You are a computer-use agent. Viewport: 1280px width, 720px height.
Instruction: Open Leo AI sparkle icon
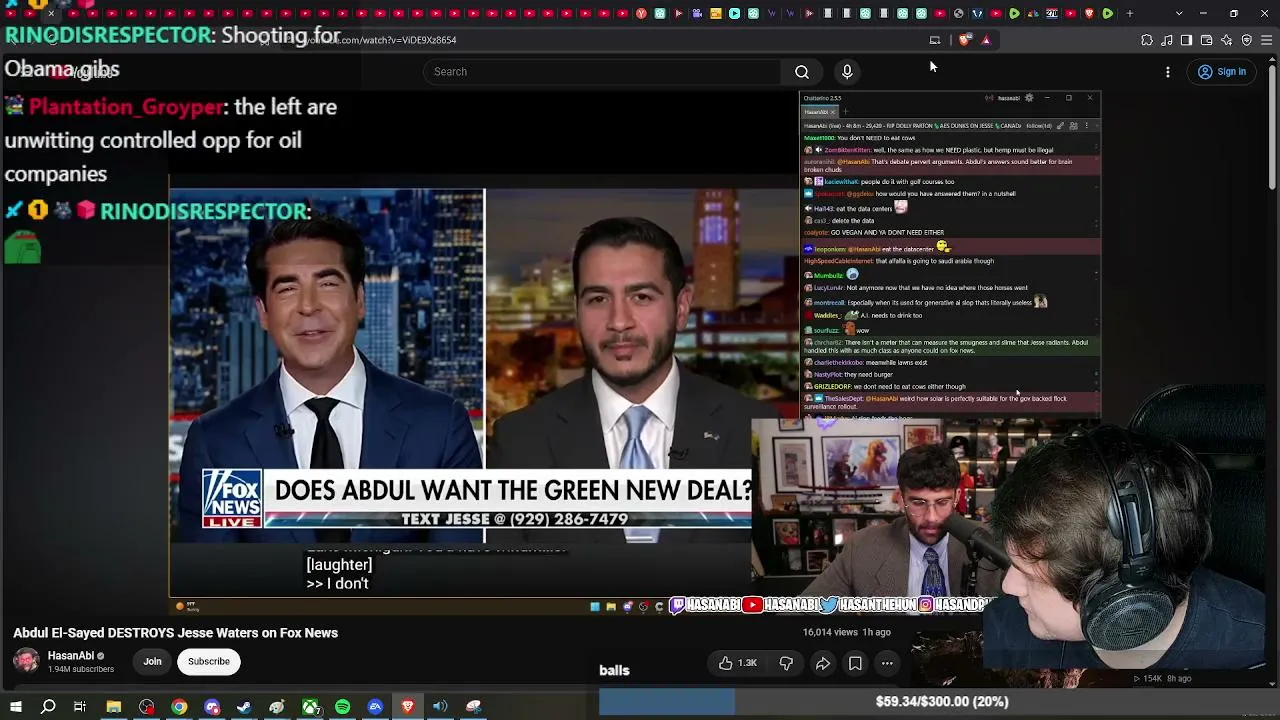[x=1227, y=40]
